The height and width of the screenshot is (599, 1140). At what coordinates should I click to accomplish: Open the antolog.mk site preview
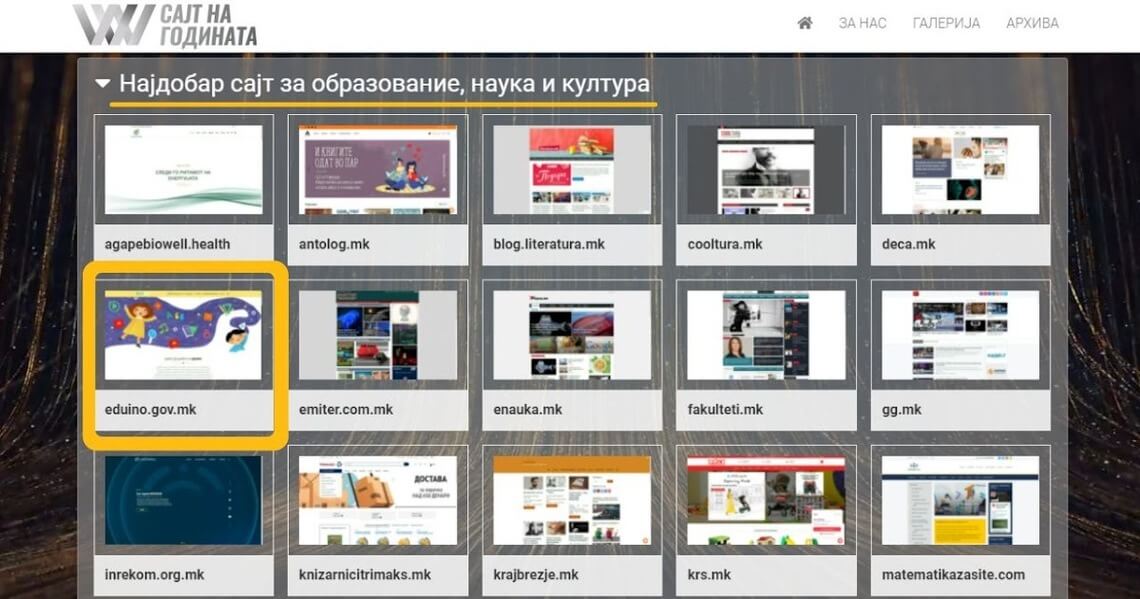click(378, 169)
